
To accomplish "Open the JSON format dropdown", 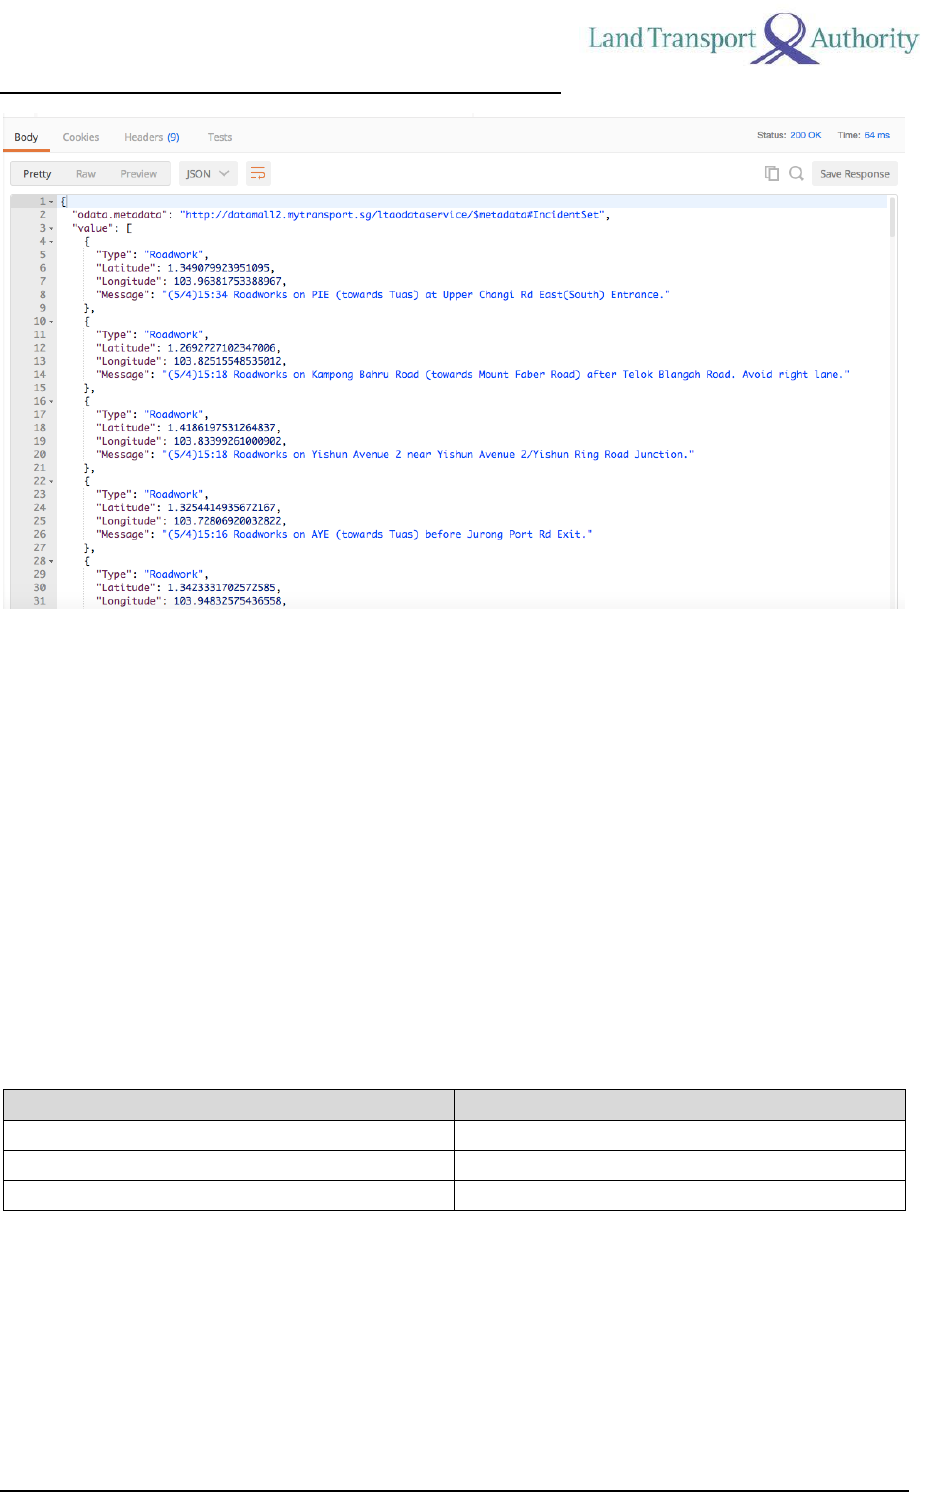I will (208, 174).
